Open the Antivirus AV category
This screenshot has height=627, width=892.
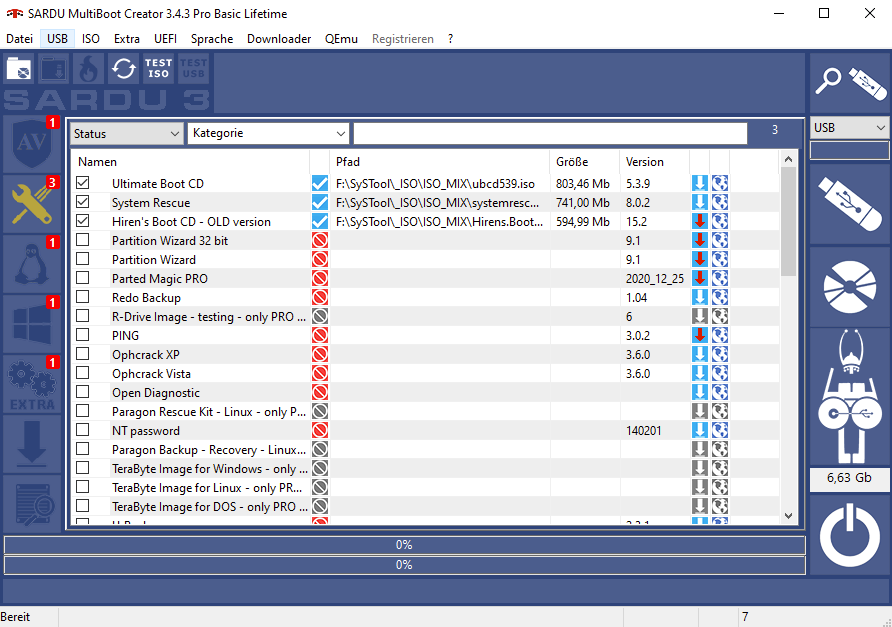click(32, 144)
